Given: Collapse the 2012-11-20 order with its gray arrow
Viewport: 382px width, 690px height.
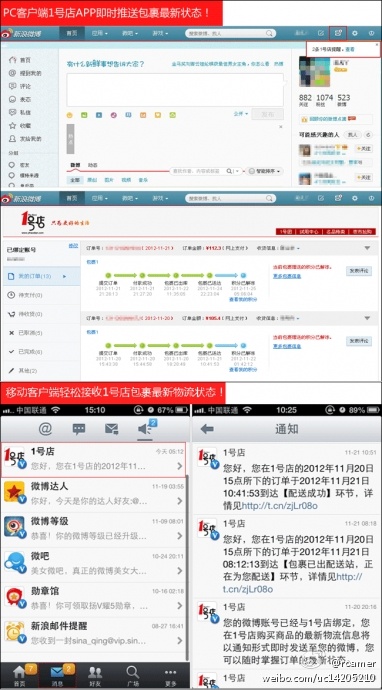Looking at the screenshot, I should 367,318.
